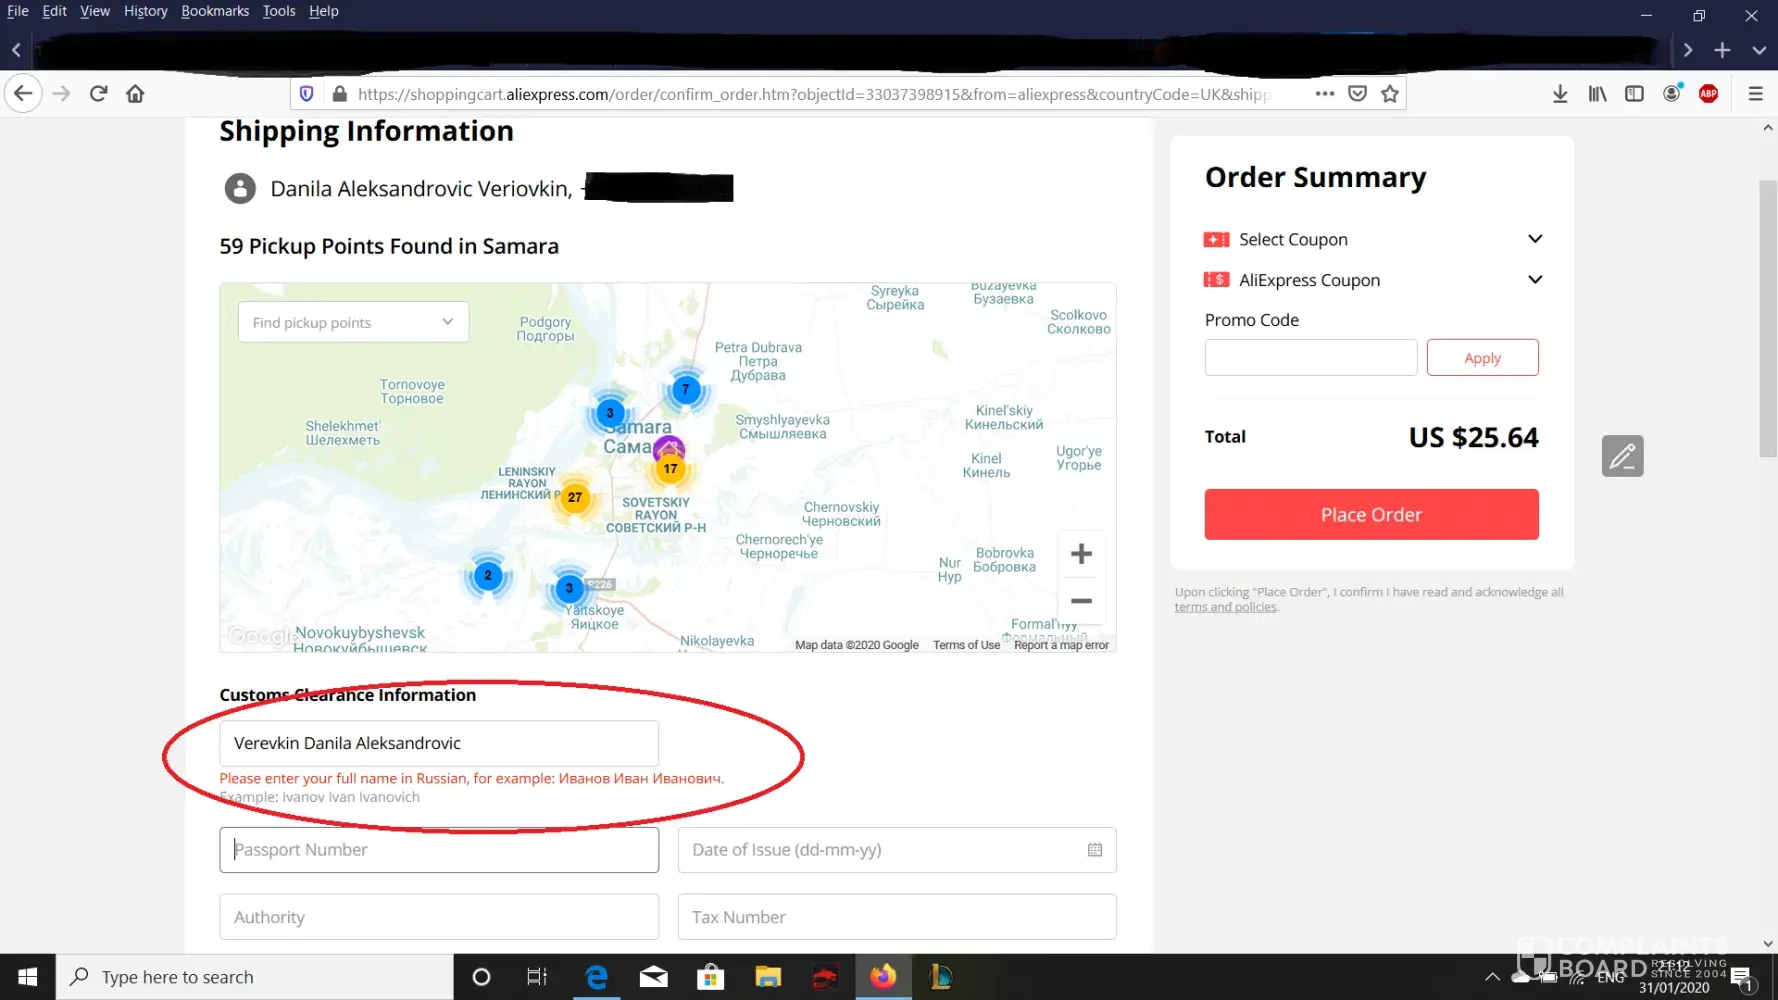
Task: Zoom in on the pickup map
Action: [x=1081, y=554]
